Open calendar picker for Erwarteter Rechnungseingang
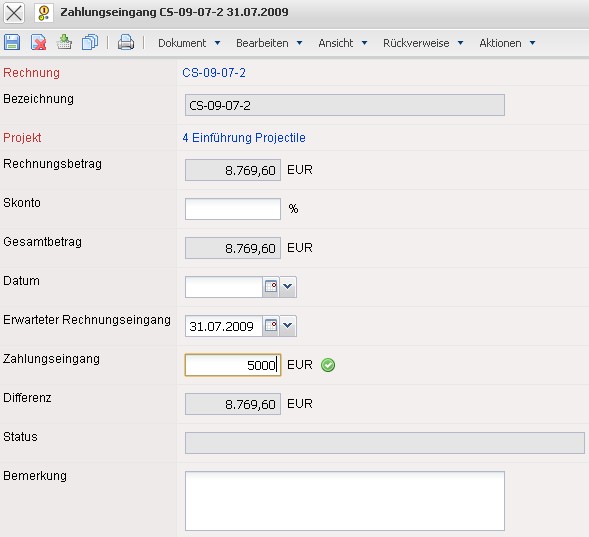Image resolution: width=589 pixels, height=537 pixels. pyautogui.click(x=270, y=326)
